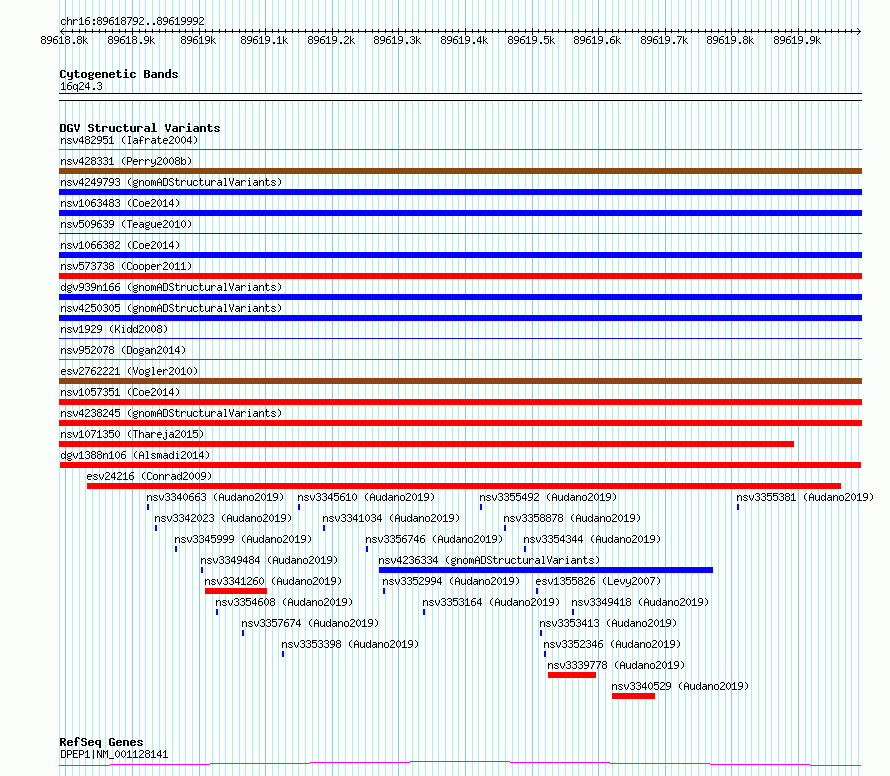Open variant nsv3354344 (Audano2019)
Screen dimensions: 890x776
592,539
